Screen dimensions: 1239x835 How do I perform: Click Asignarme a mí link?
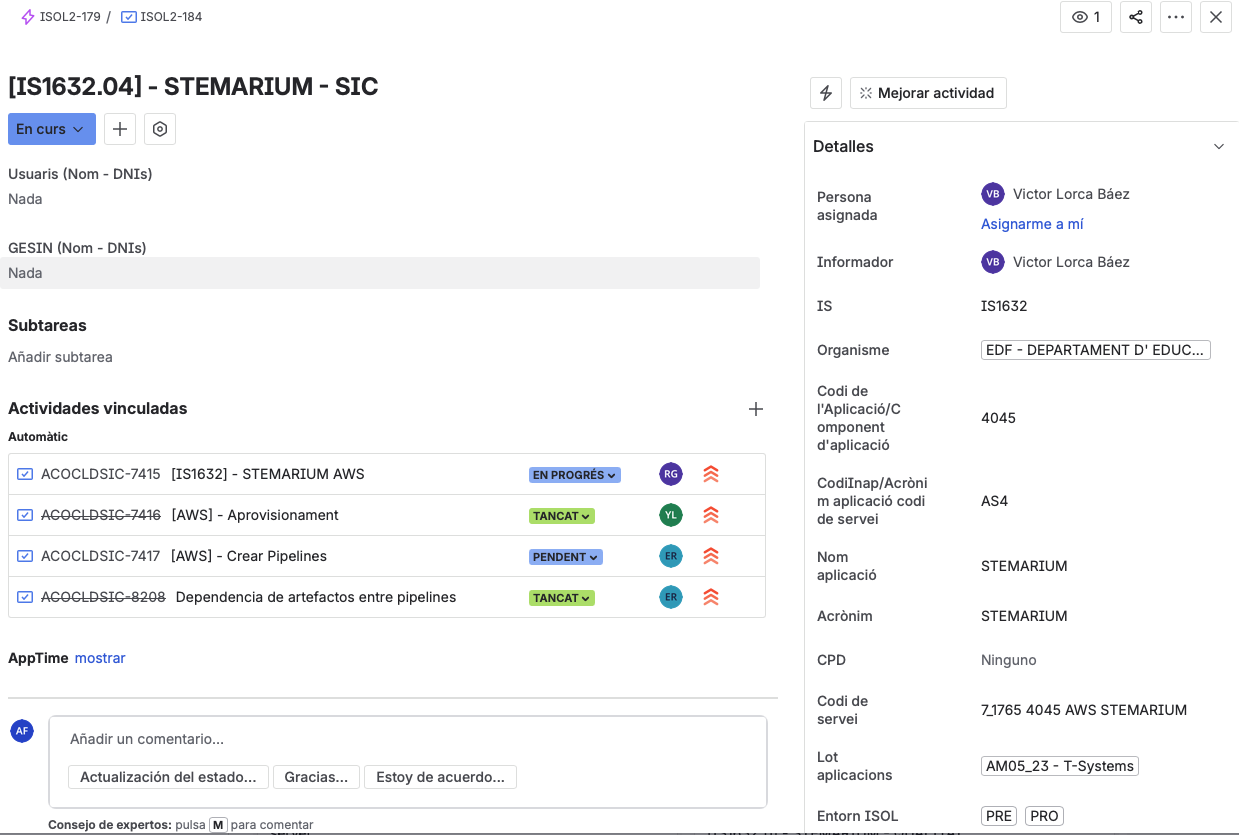coord(1032,224)
